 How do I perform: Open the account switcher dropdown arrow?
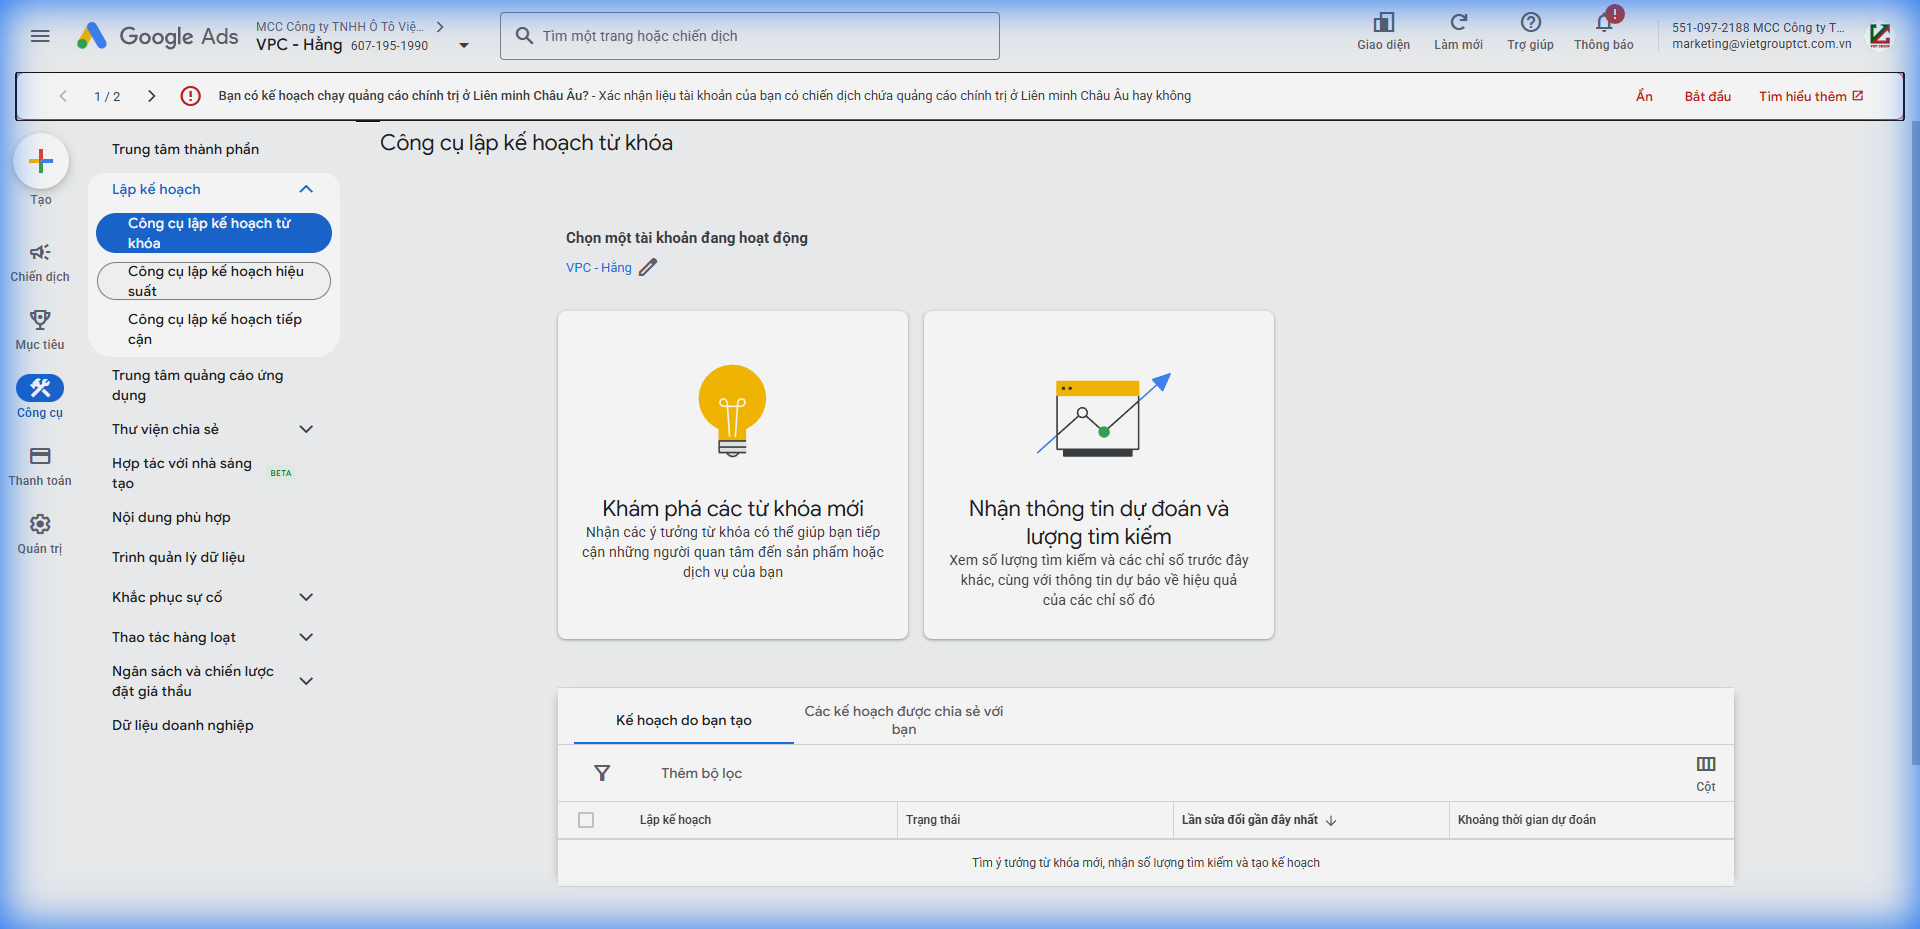pos(464,45)
